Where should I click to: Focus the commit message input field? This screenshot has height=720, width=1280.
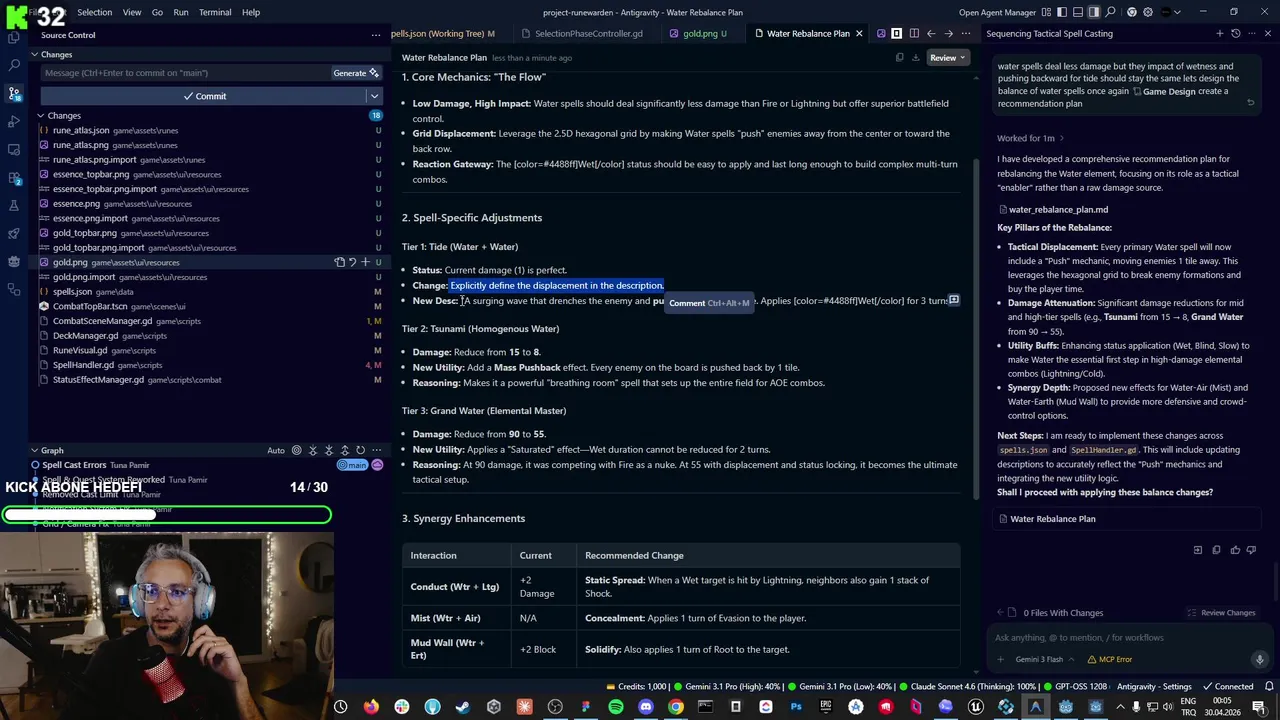(x=185, y=73)
